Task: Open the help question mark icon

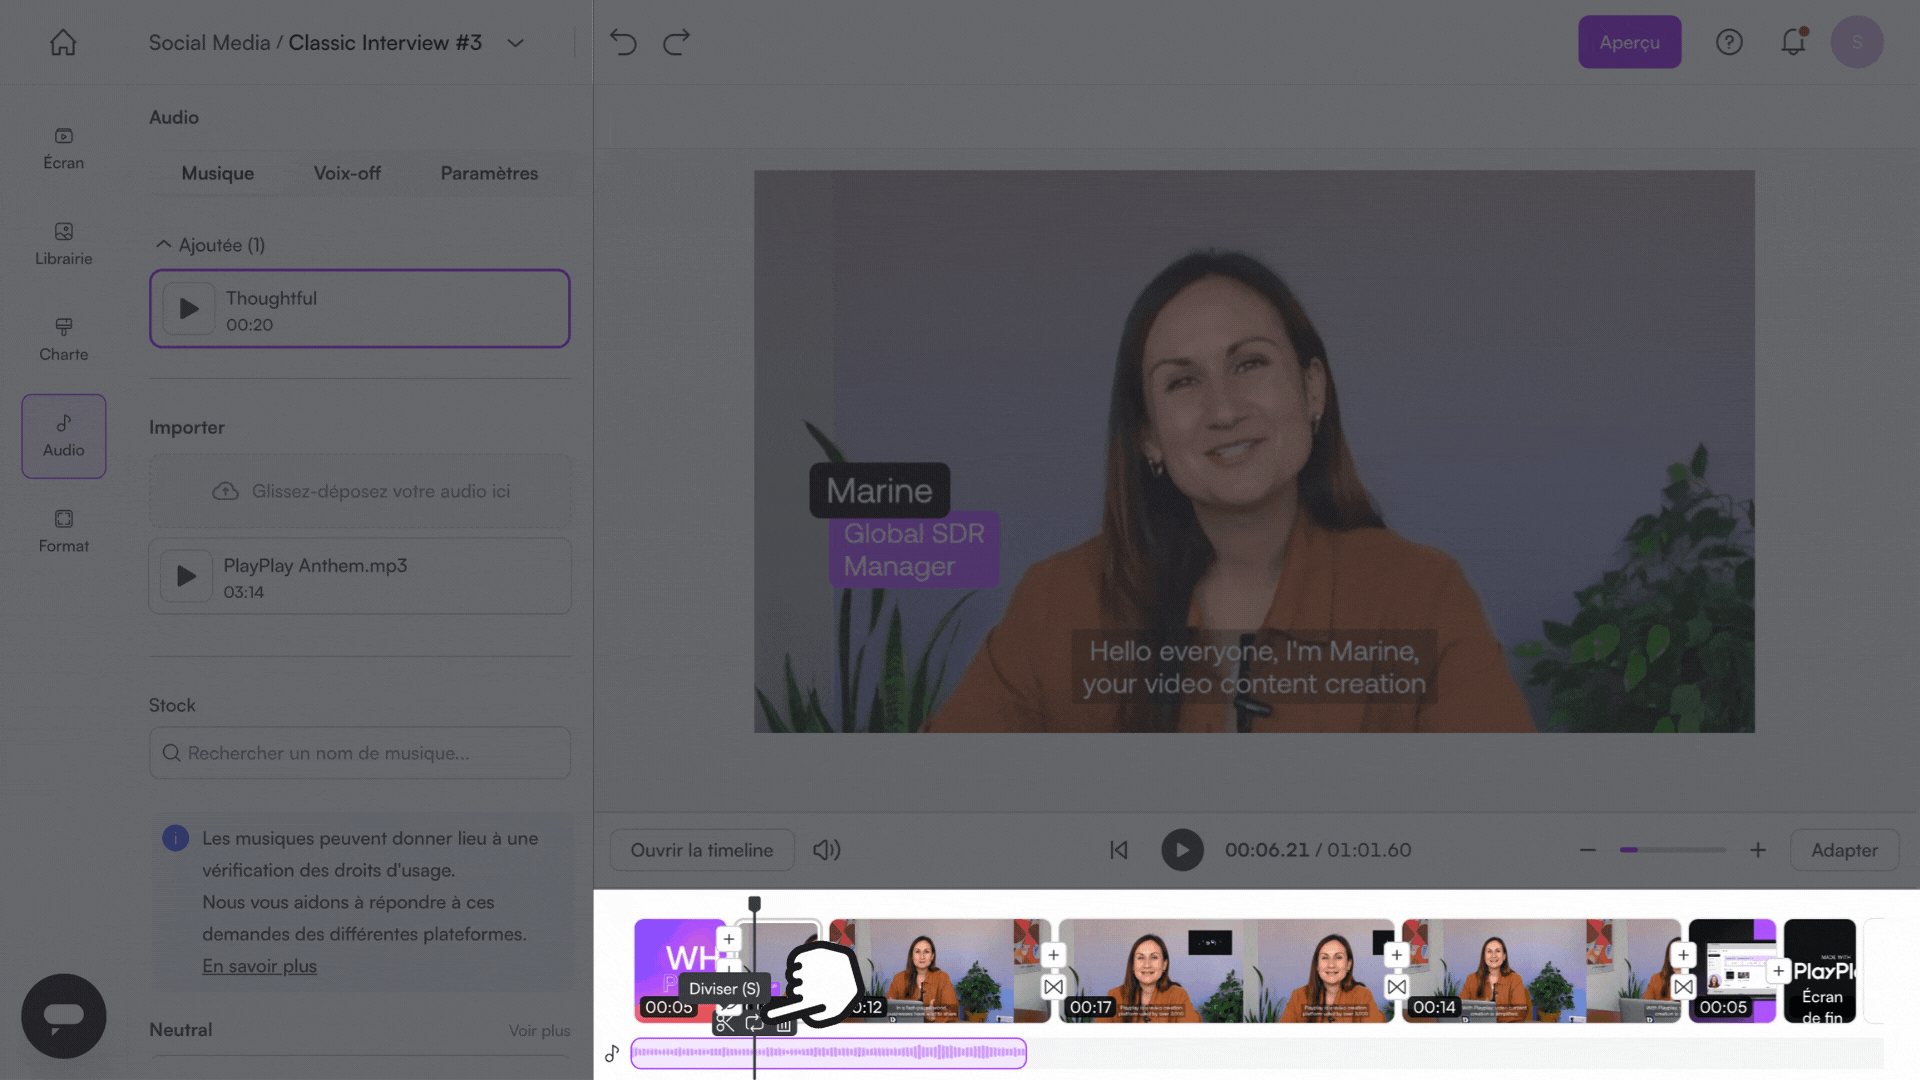Action: (1729, 42)
